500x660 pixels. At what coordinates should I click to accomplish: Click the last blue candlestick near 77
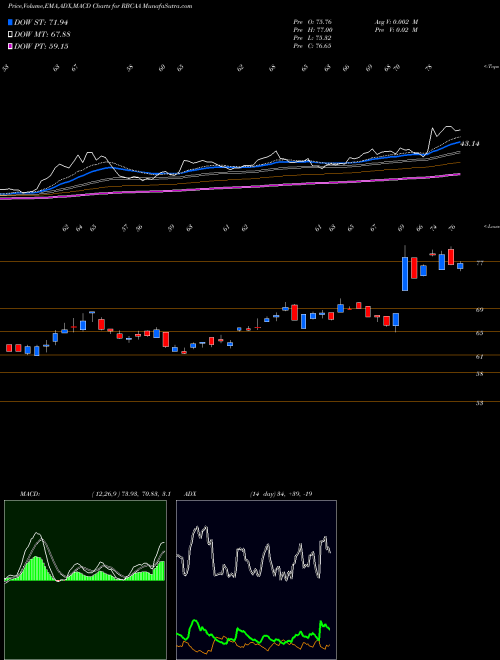click(460, 266)
